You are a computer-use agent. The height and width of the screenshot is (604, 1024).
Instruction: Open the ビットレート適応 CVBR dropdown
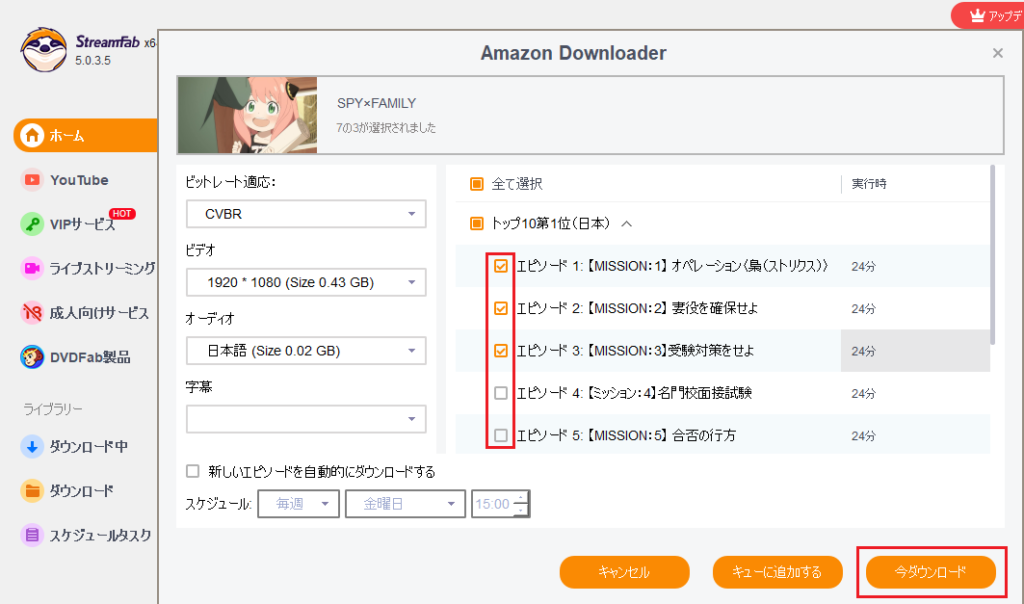[x=306, y=214]
